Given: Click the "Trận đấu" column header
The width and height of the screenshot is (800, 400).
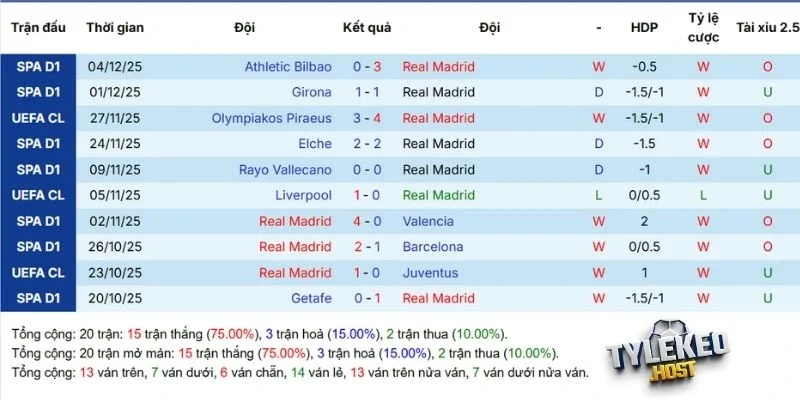Looking at the screenshot, I should 38,27.
